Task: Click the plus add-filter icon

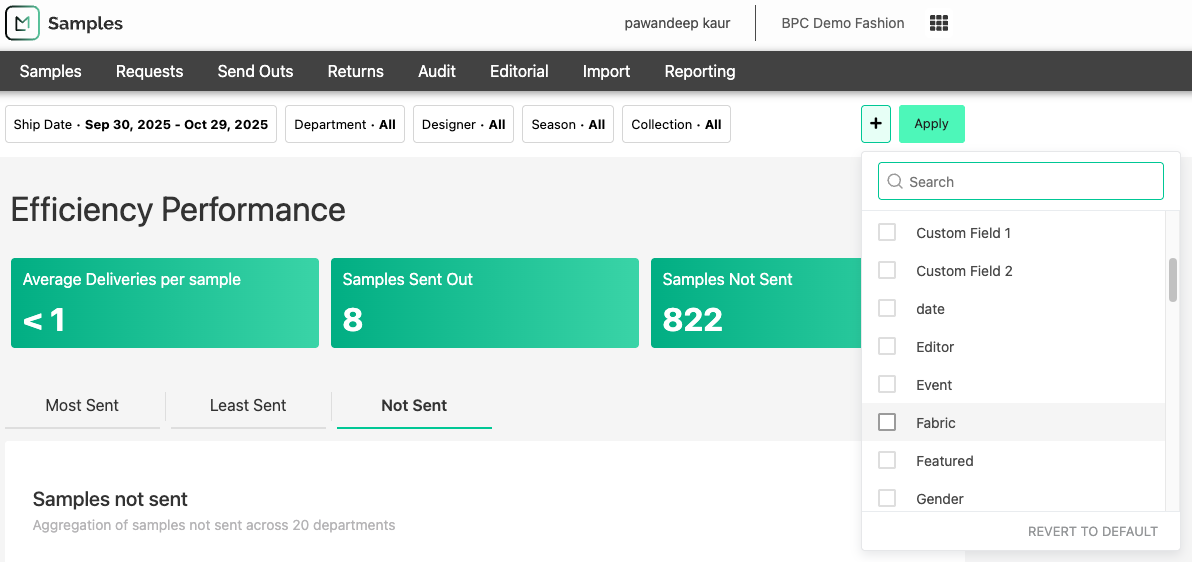Action: click(x=875, y=124)
